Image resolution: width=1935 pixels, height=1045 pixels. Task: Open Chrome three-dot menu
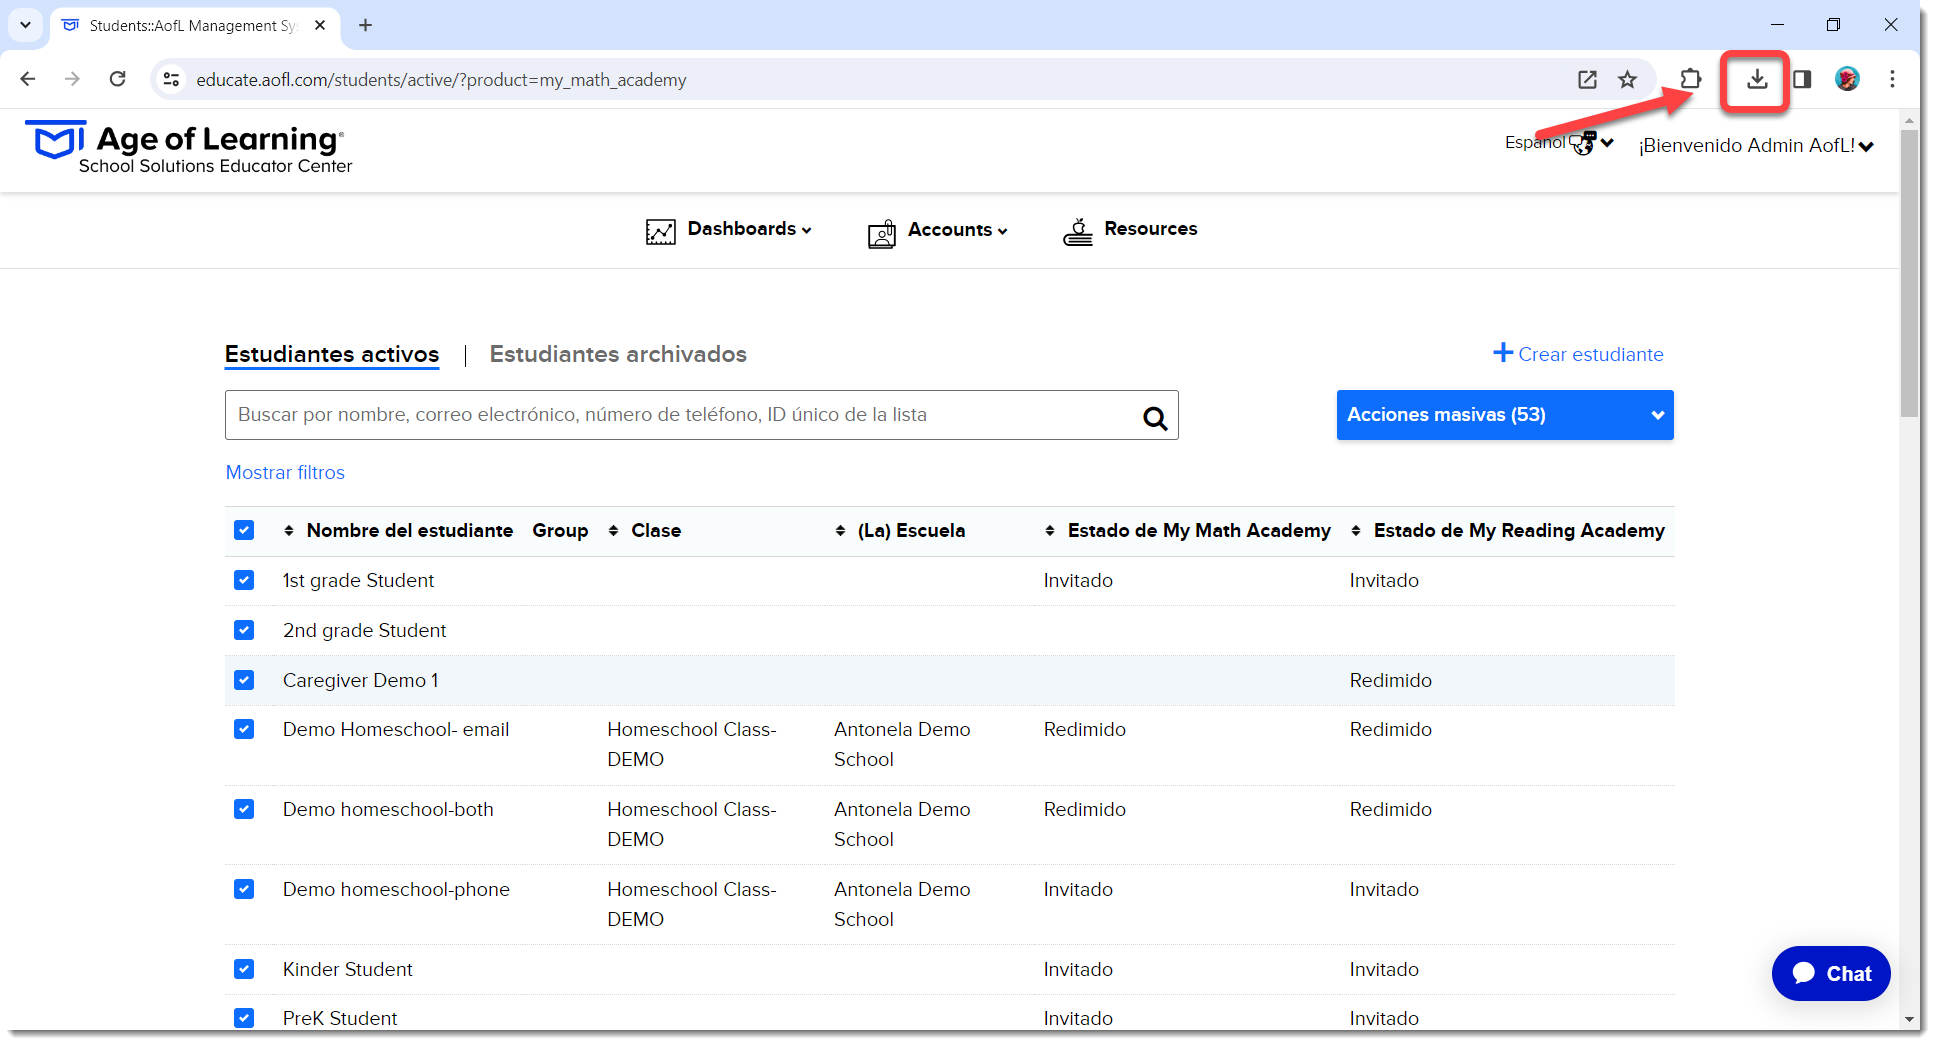[x=1892, y=79]
